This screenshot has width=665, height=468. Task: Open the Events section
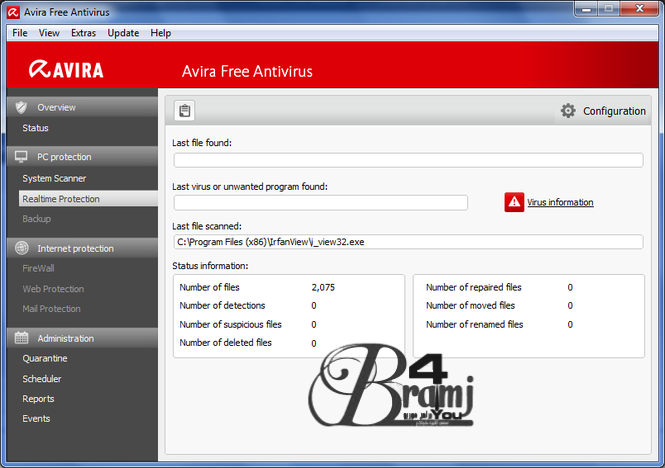pos(36,419)
